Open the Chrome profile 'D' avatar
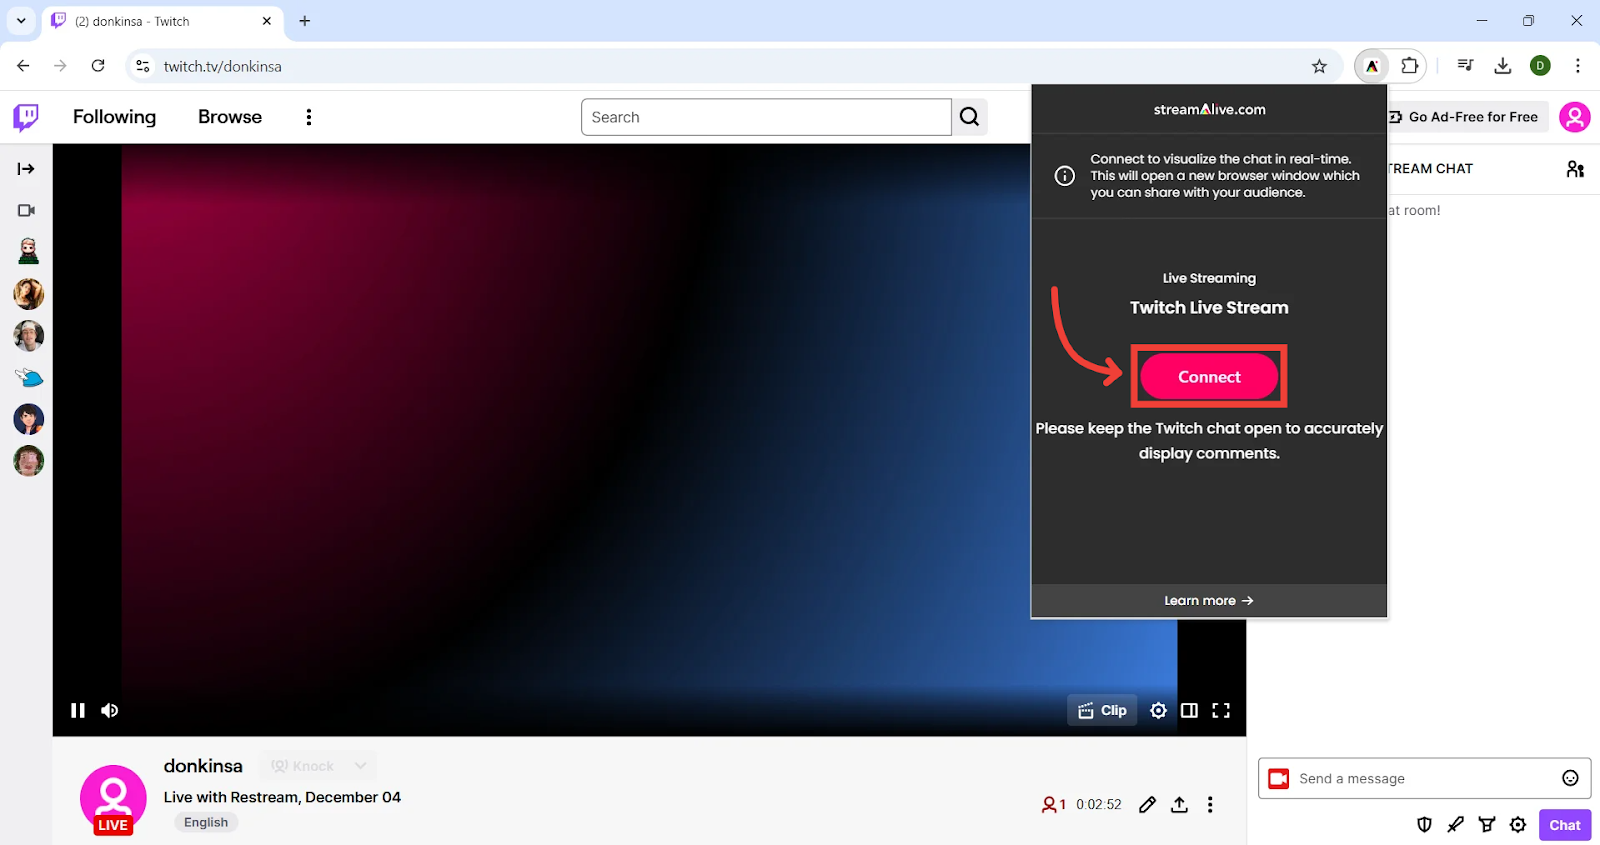The width and height of the screenshot is (1600, 845). [1541, 66]
